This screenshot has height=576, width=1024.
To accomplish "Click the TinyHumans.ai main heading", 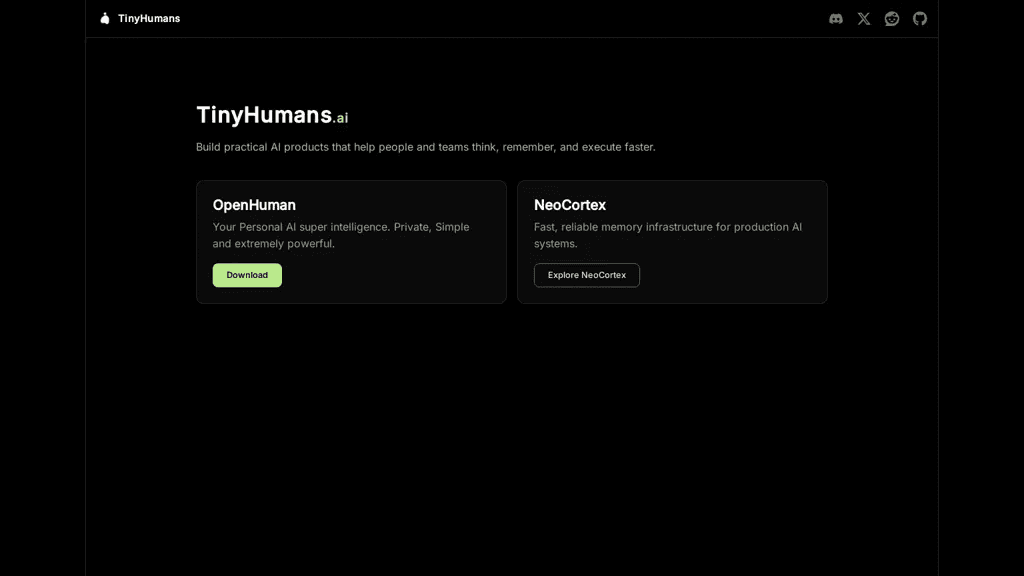I will (272, 115).
